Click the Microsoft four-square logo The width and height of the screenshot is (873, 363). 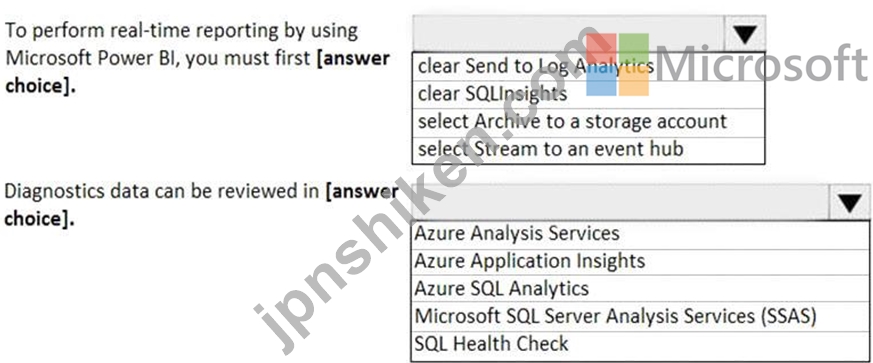pos(617,65)
